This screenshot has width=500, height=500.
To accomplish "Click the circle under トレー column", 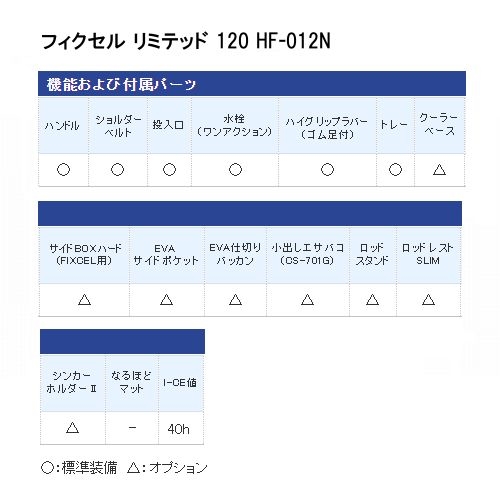I will coord(395,170).
